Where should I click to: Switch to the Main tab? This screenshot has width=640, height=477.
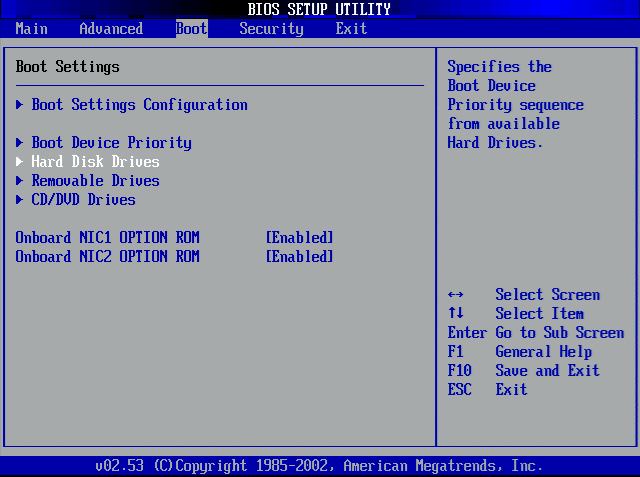pyautogui.click(x=31, y=29)
